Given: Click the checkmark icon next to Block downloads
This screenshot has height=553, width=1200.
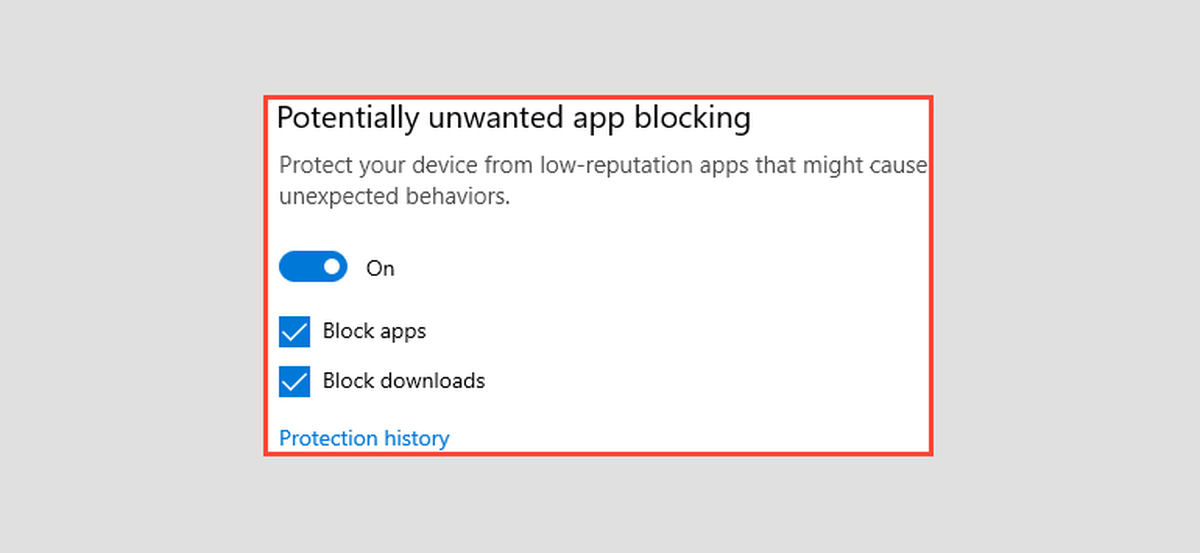Looking at the screenshot, I should (x=294, y=381).
